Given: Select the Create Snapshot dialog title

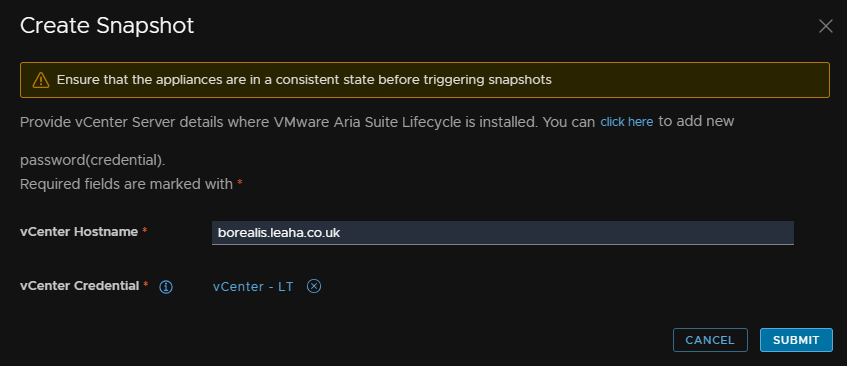Looking at the screenshot, I should click(x=107, y=26).
